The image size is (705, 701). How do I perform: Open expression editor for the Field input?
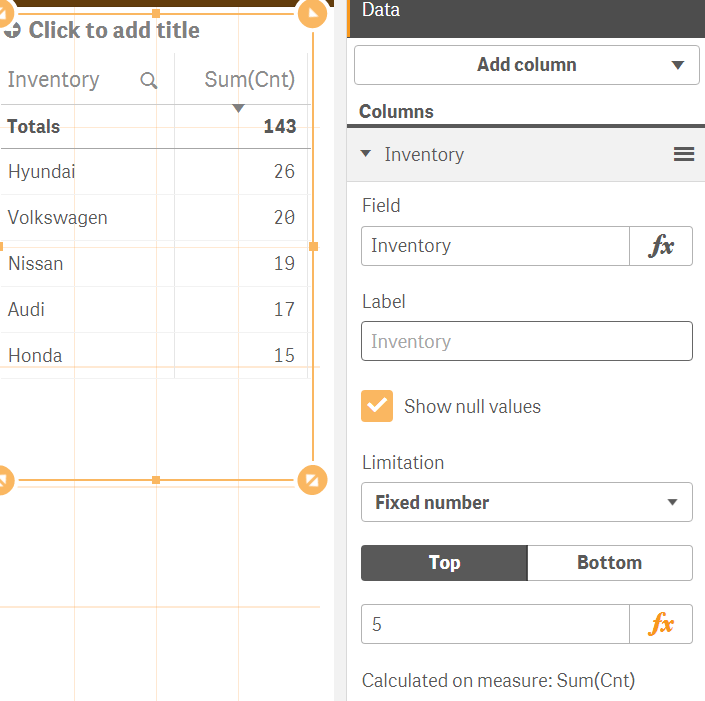tap(660, 246)
